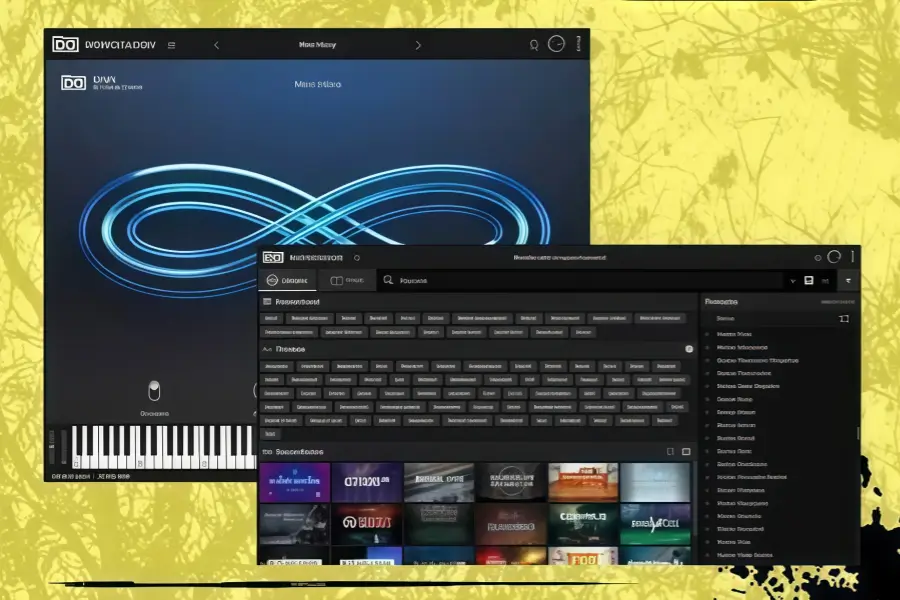
Task: Open the hamburger menu in the instrument window header
Action: pos(171,45)
